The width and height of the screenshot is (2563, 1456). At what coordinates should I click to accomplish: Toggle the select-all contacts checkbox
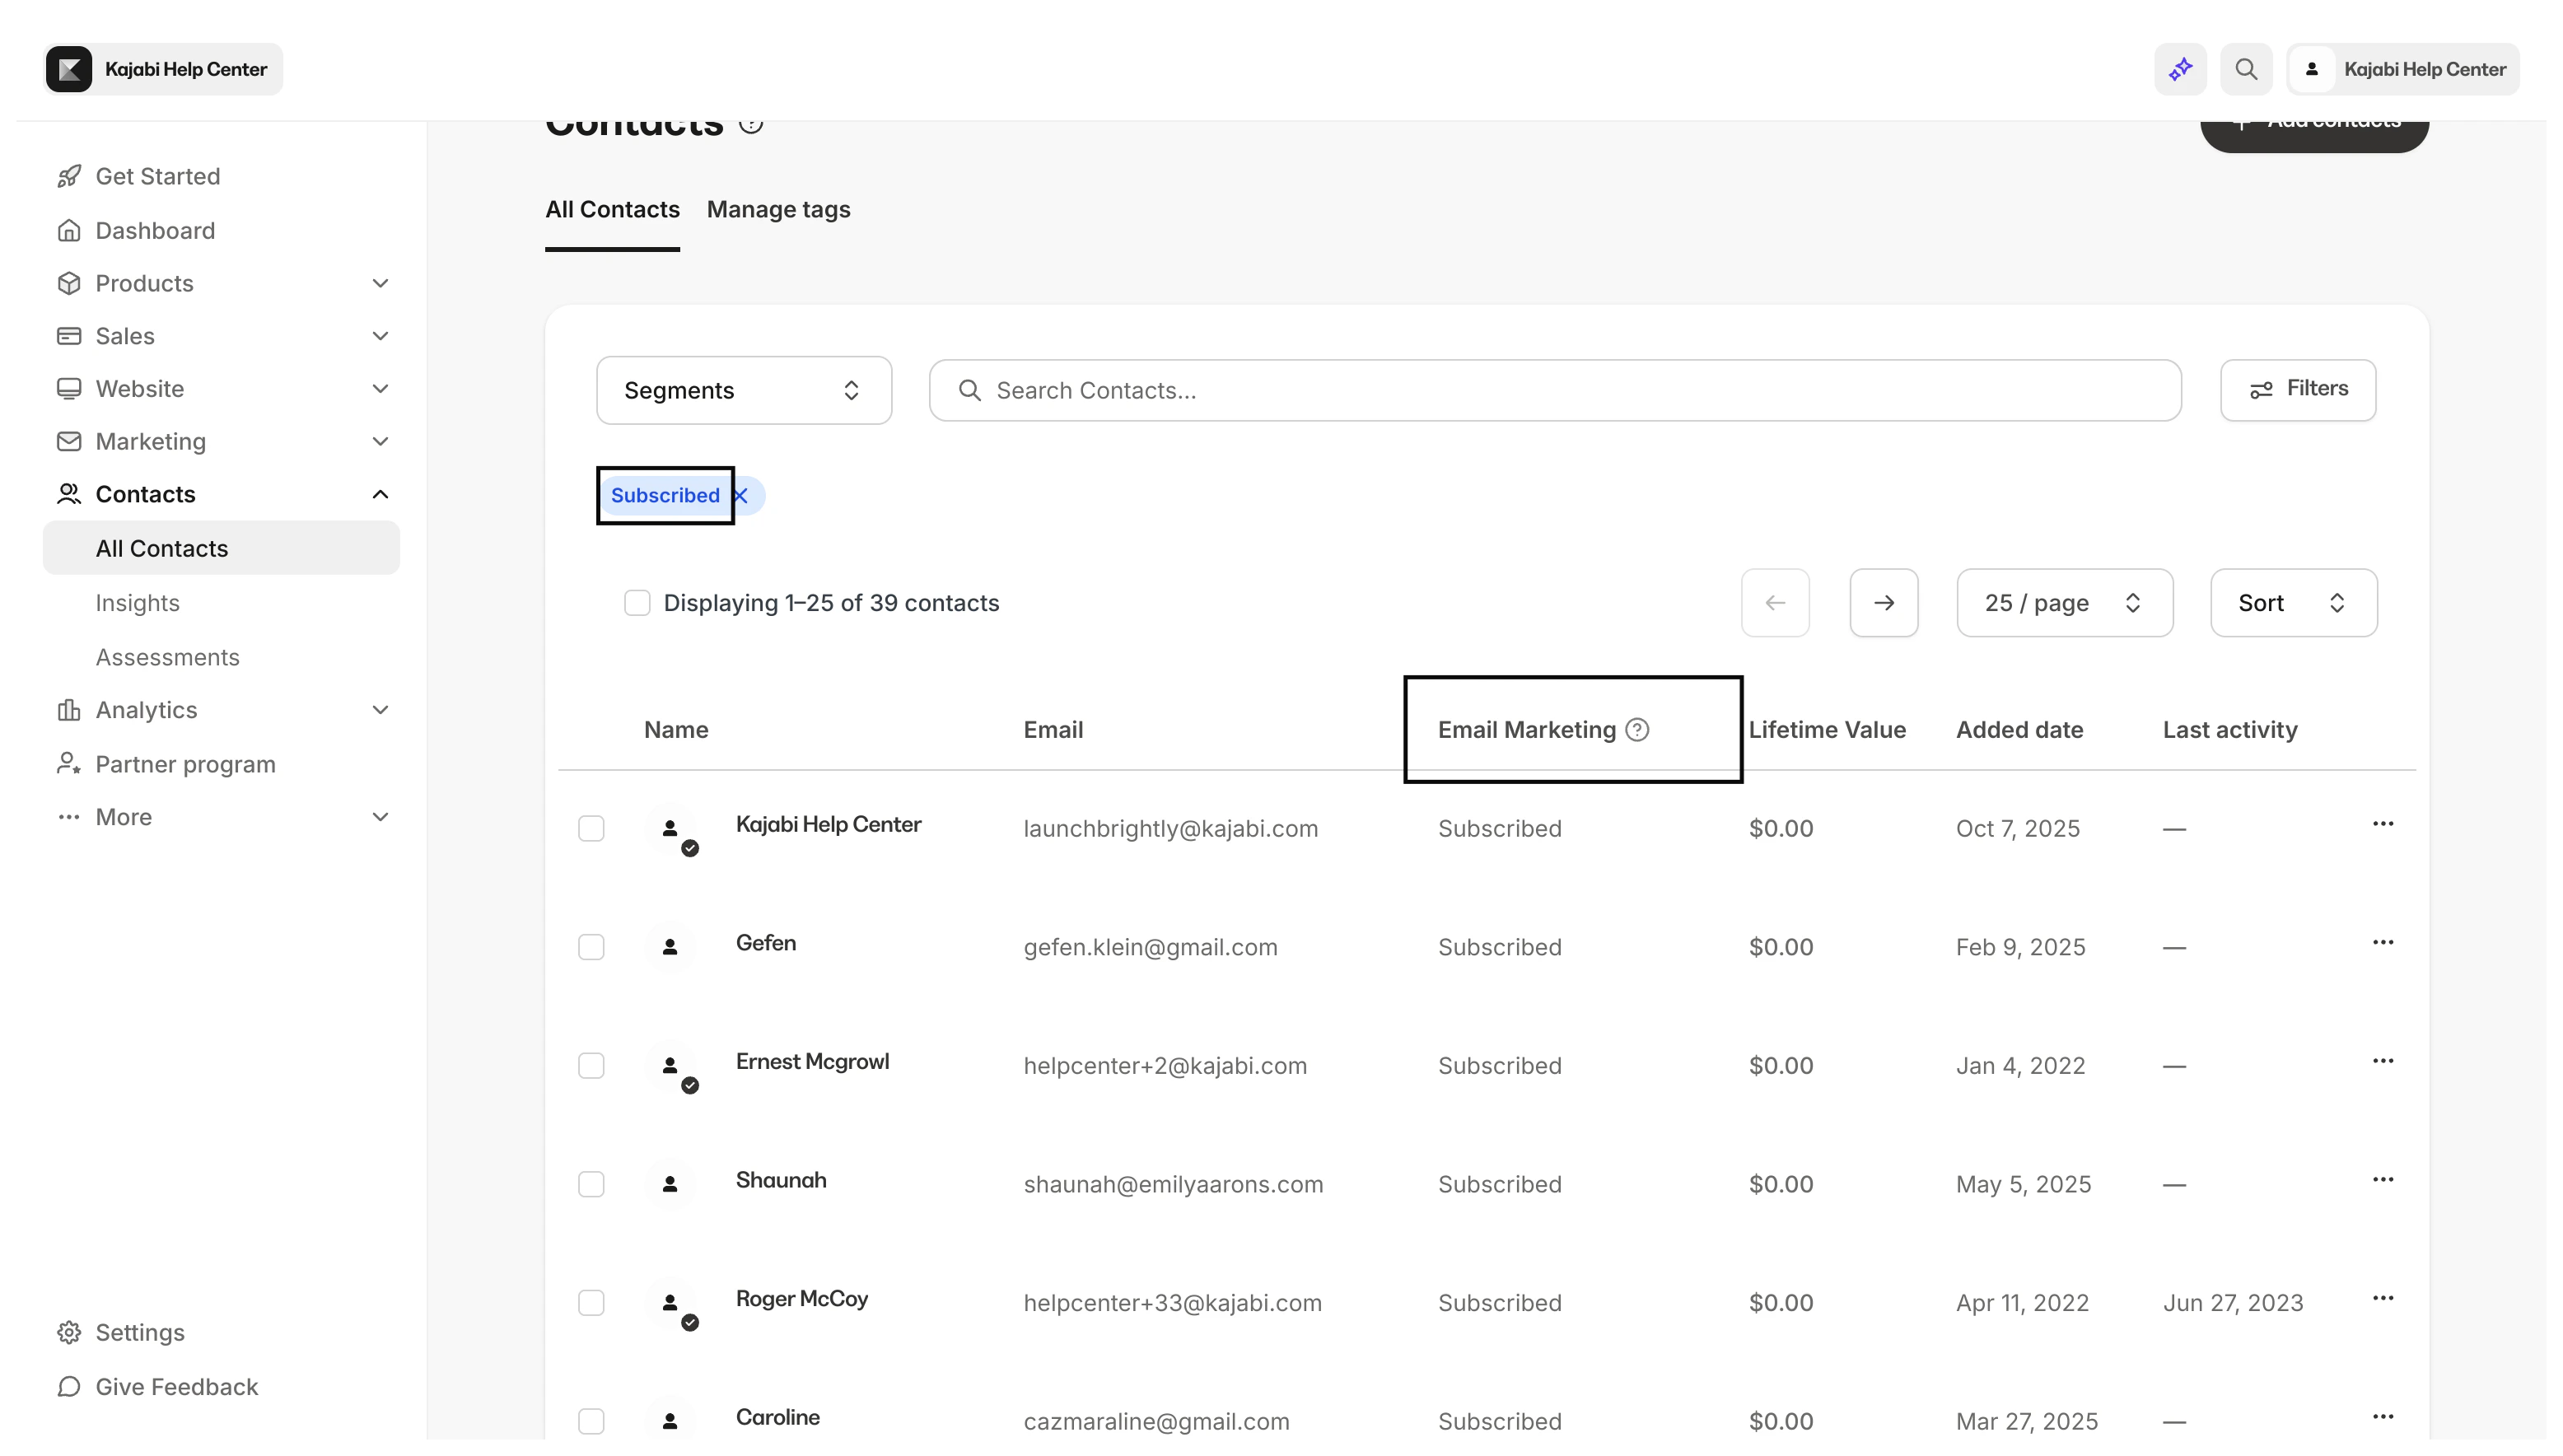(x=637, y=603)
